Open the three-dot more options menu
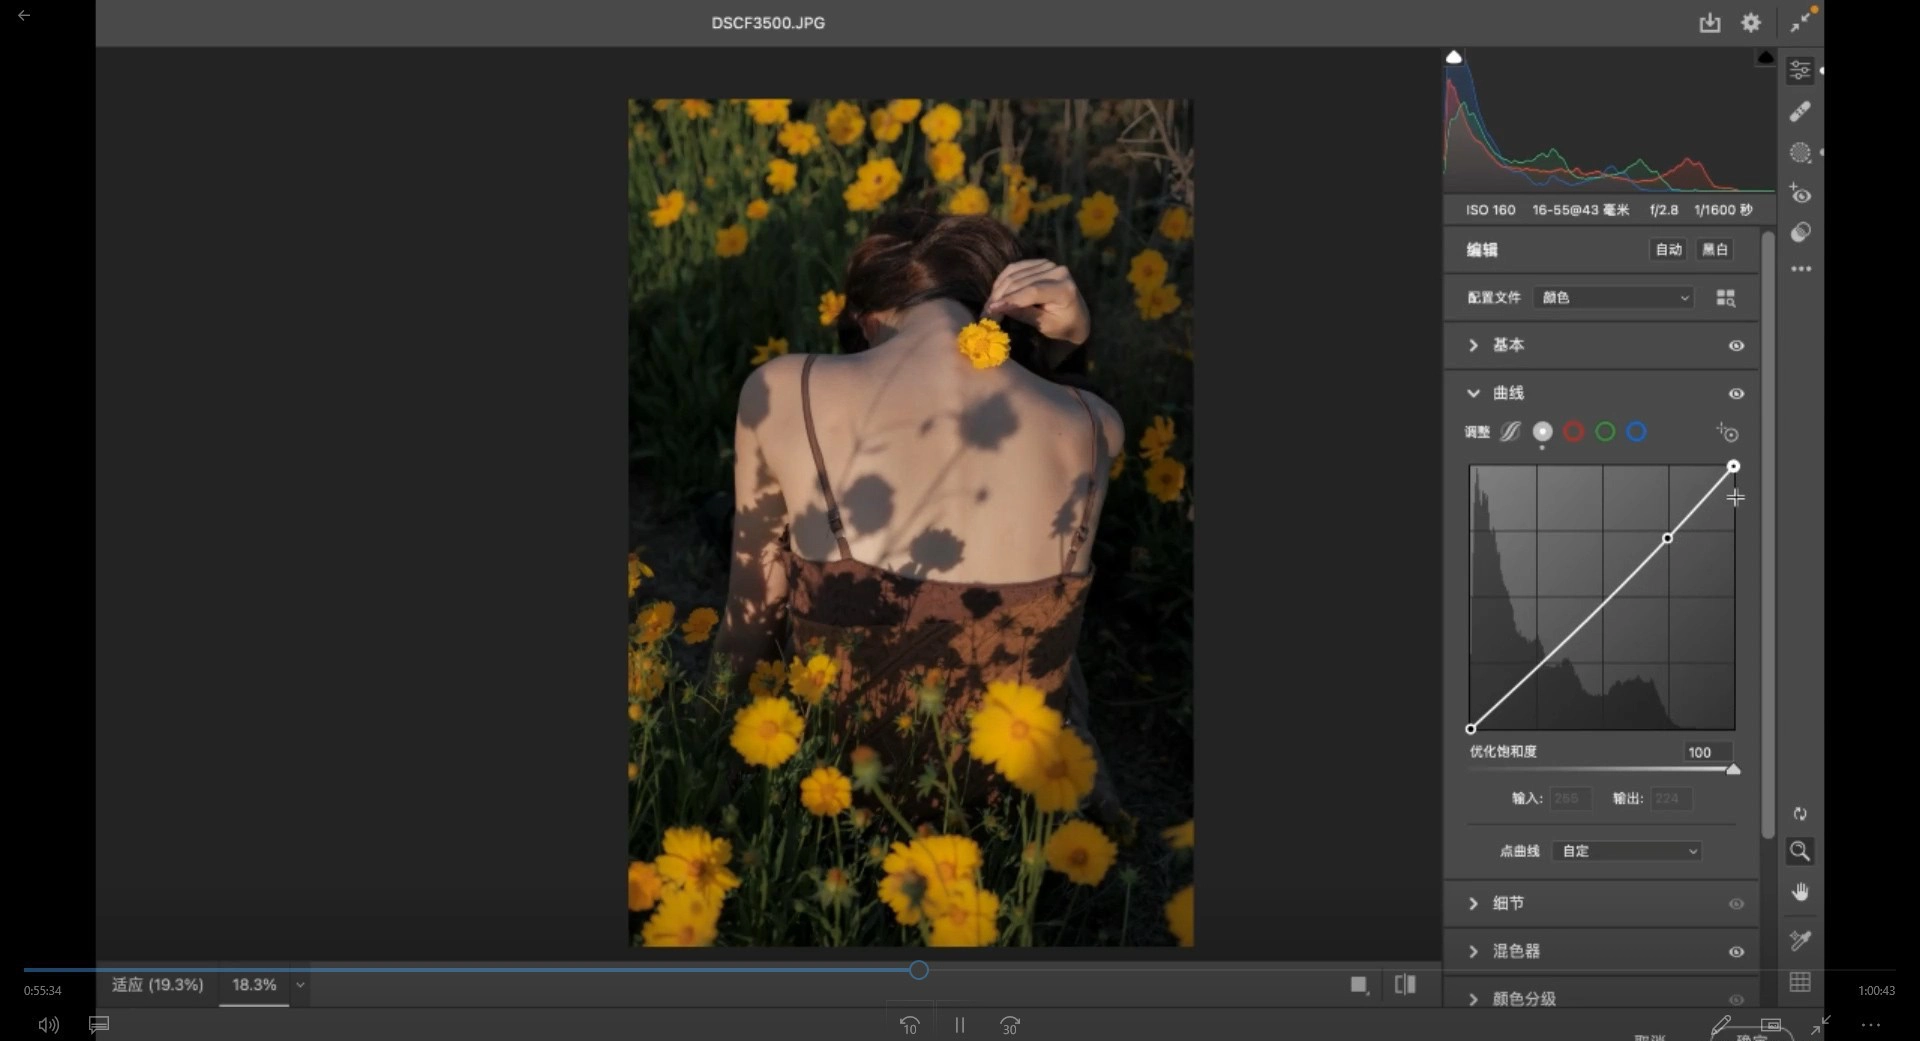 (1801, 269)
